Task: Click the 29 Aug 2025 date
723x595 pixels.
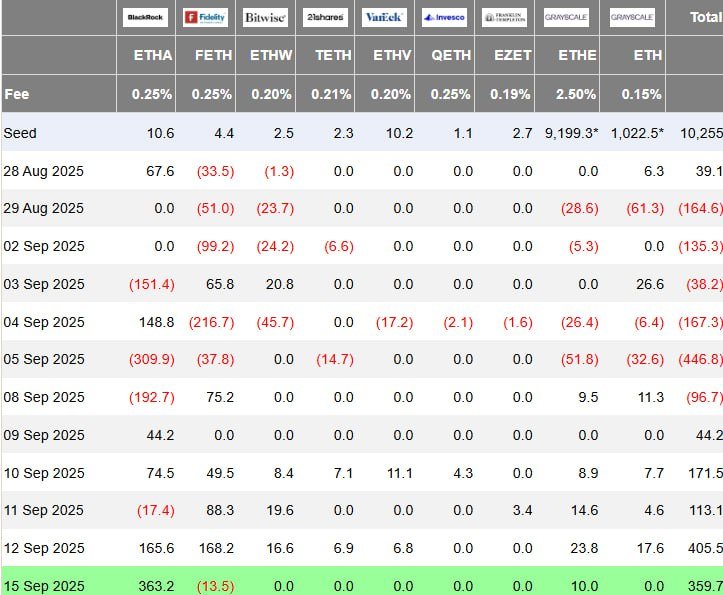Action: tap(44, 208)
